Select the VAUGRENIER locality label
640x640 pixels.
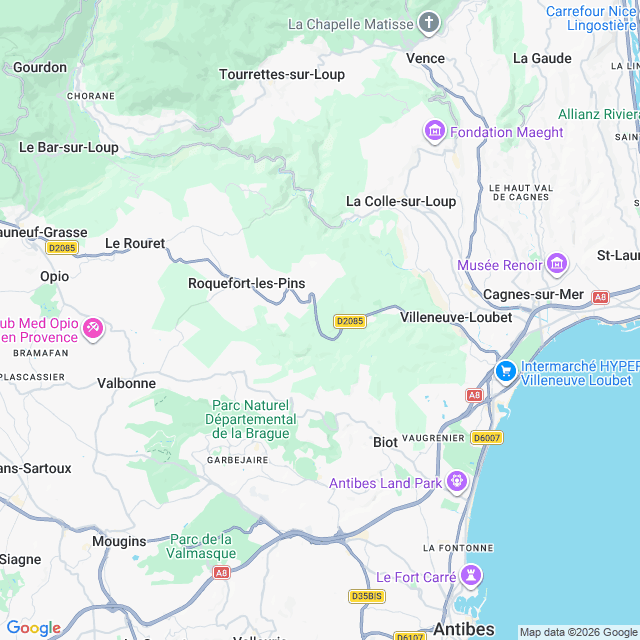[433, 438]
